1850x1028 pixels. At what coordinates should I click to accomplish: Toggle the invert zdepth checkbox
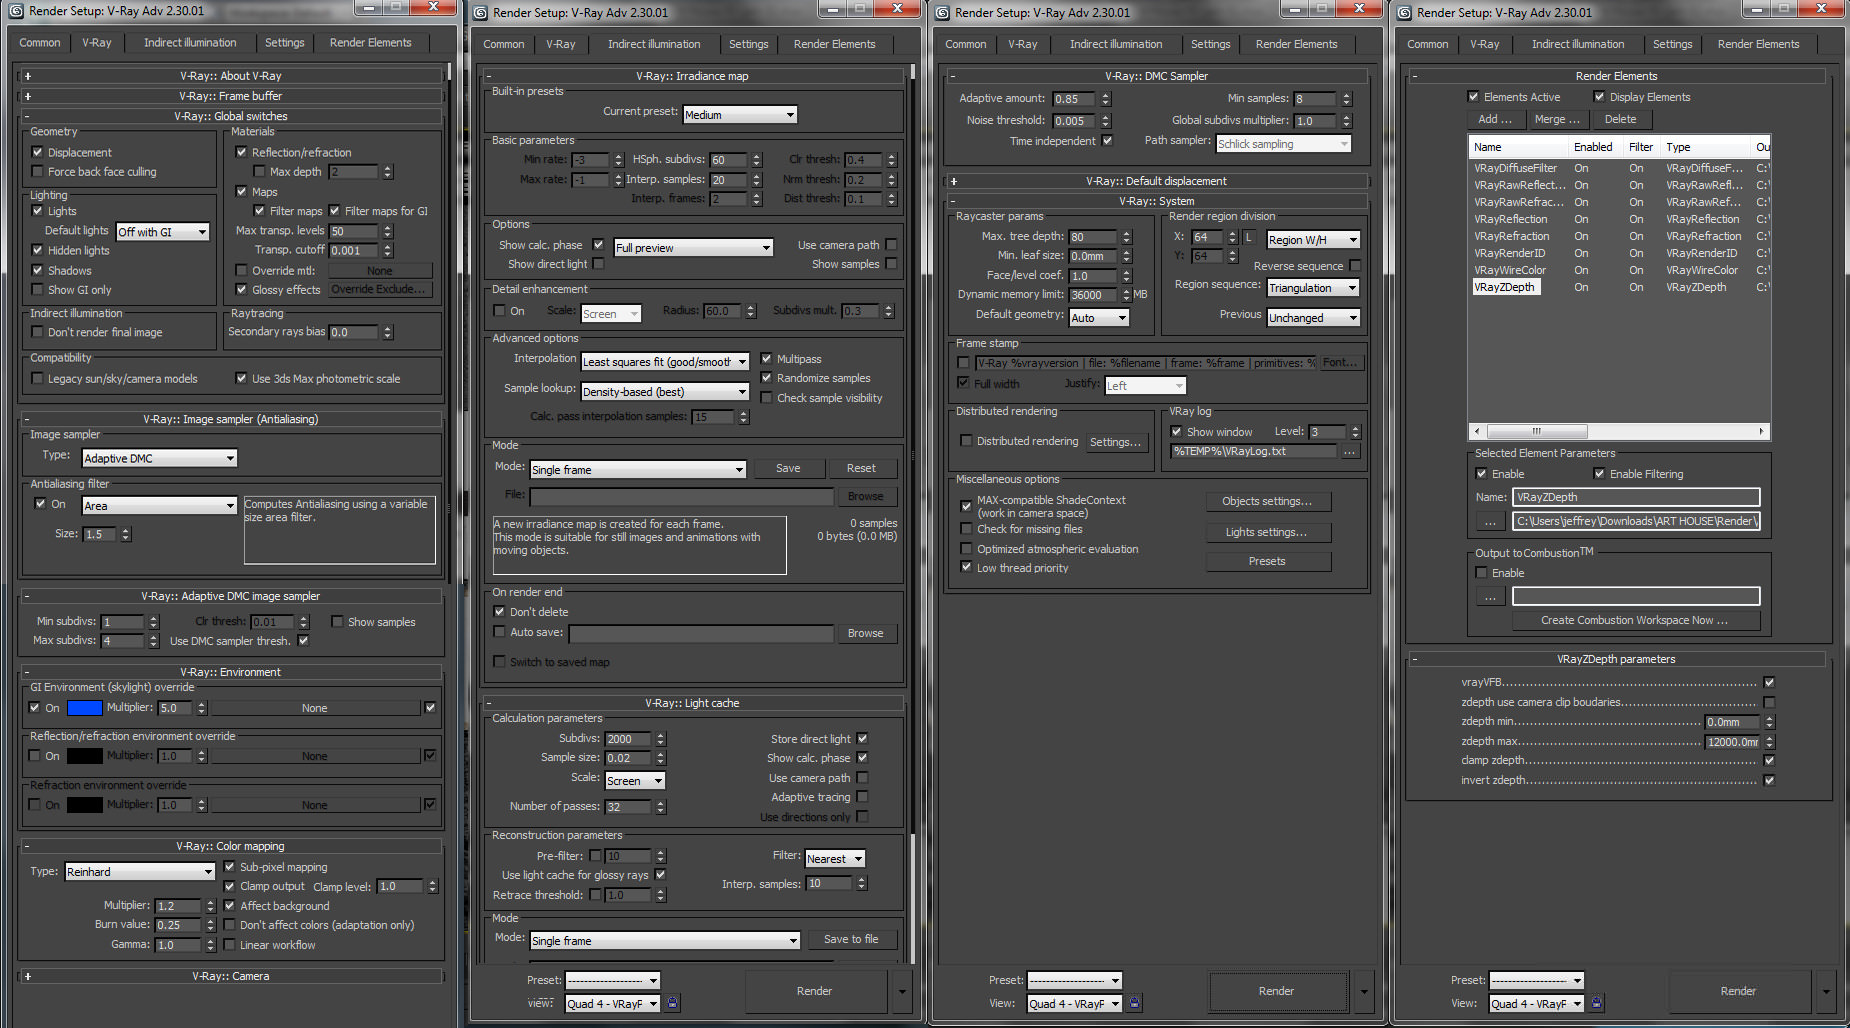[1769, 780]
